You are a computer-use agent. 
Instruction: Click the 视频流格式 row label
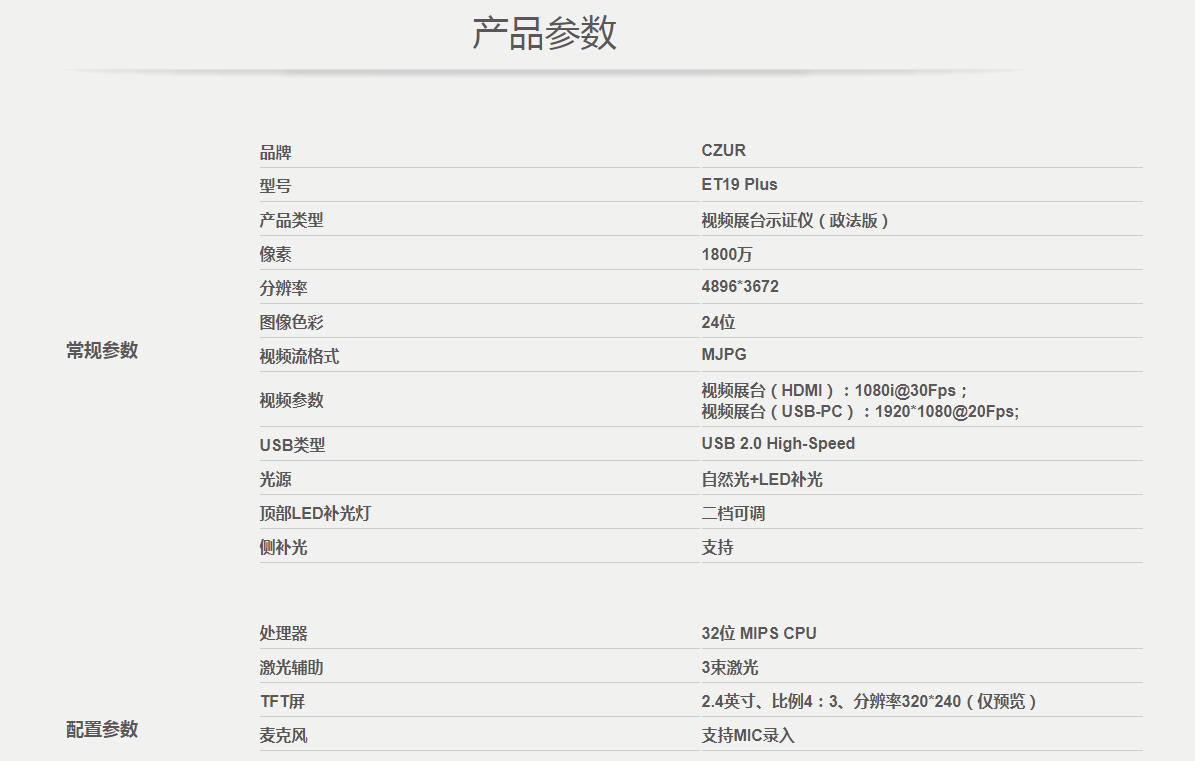[300, 357]
